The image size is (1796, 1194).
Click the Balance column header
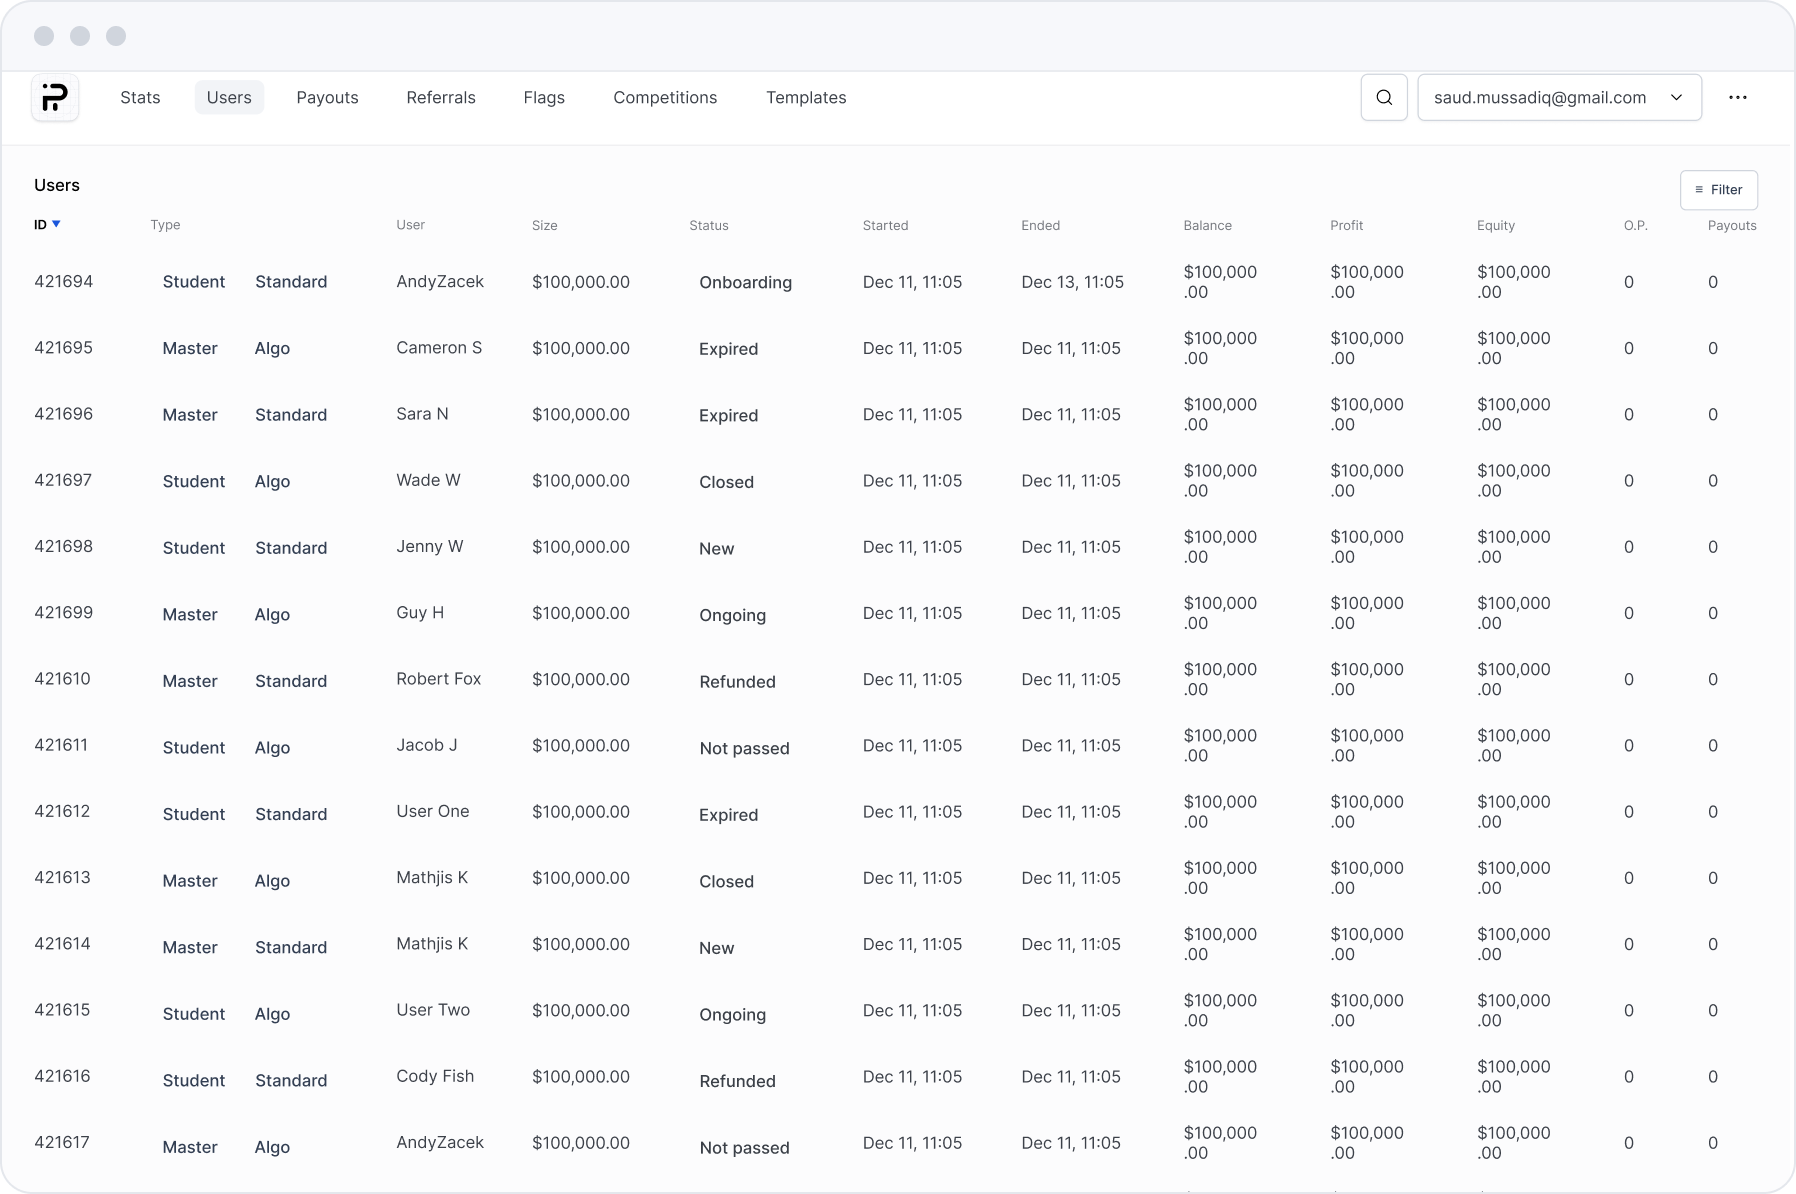[1207, 225]
